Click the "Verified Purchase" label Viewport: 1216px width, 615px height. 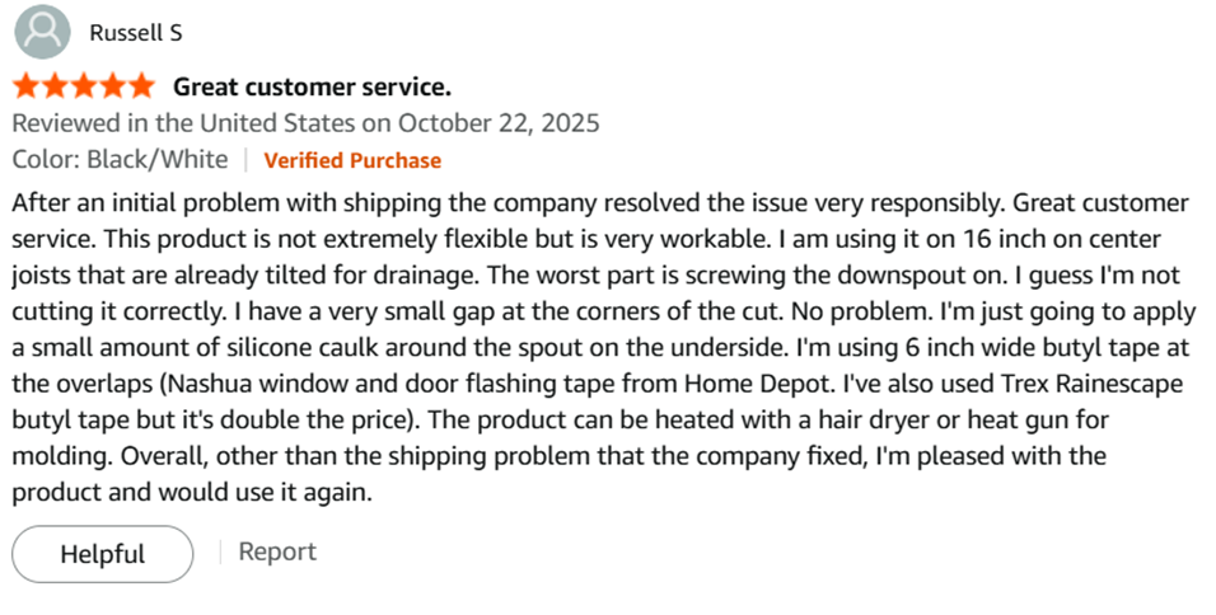(x=352, y=160)
